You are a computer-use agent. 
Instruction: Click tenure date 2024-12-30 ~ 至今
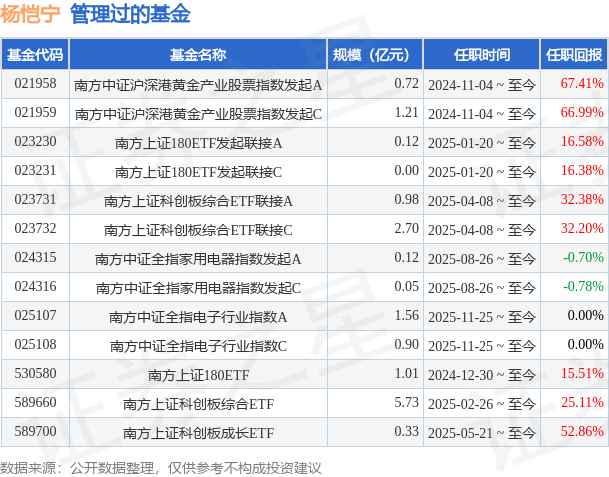[x=482, y=375]
